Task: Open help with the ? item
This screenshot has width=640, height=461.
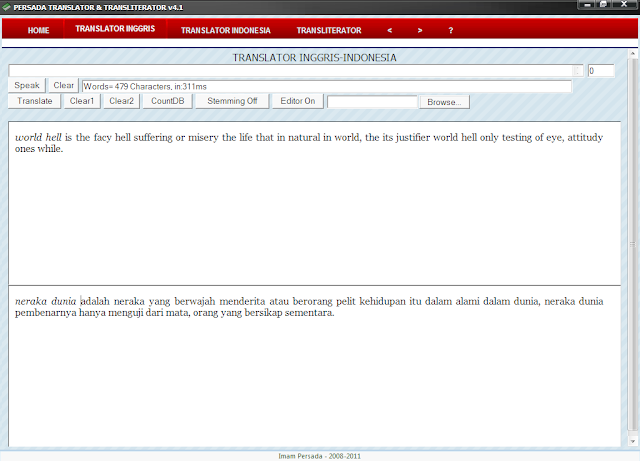Action: [451, 30]
